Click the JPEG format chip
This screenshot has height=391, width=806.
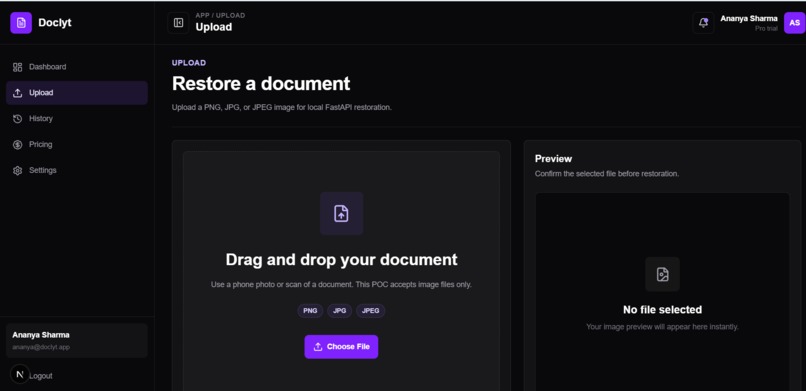pyautogui.click(x=371, y=311)
